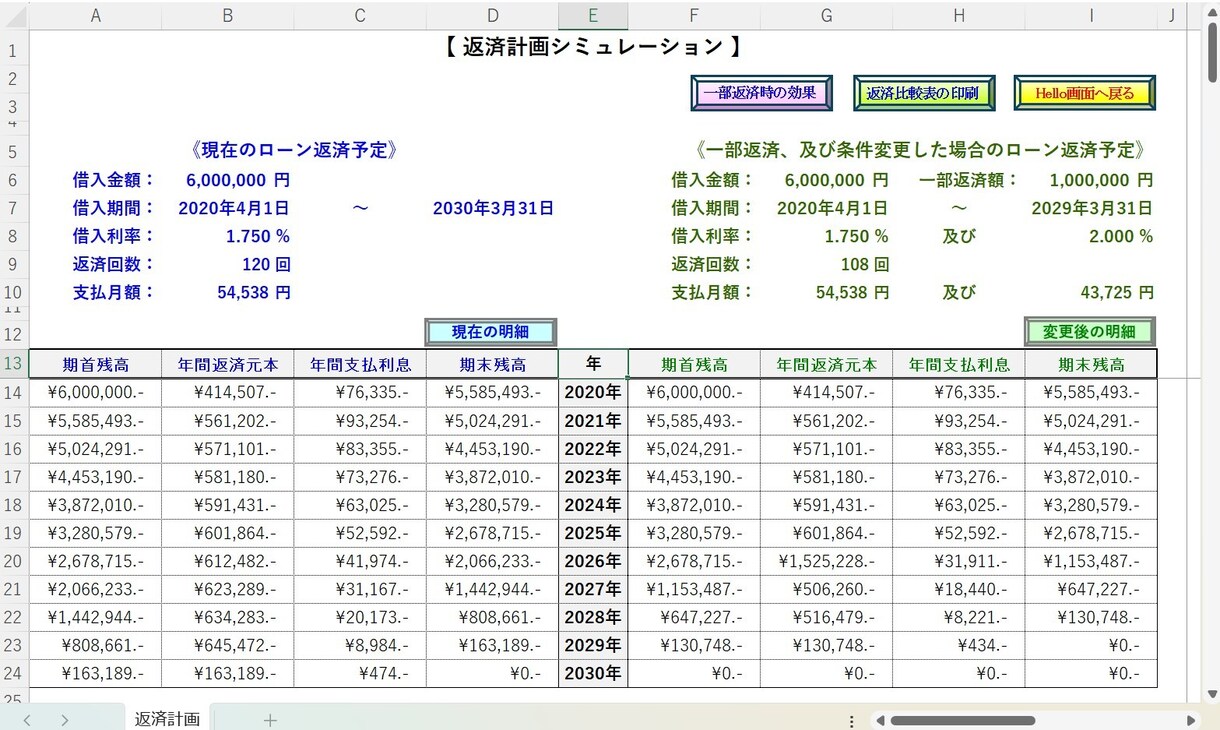
Task: Select column E header
Action: tap(593, 15)
